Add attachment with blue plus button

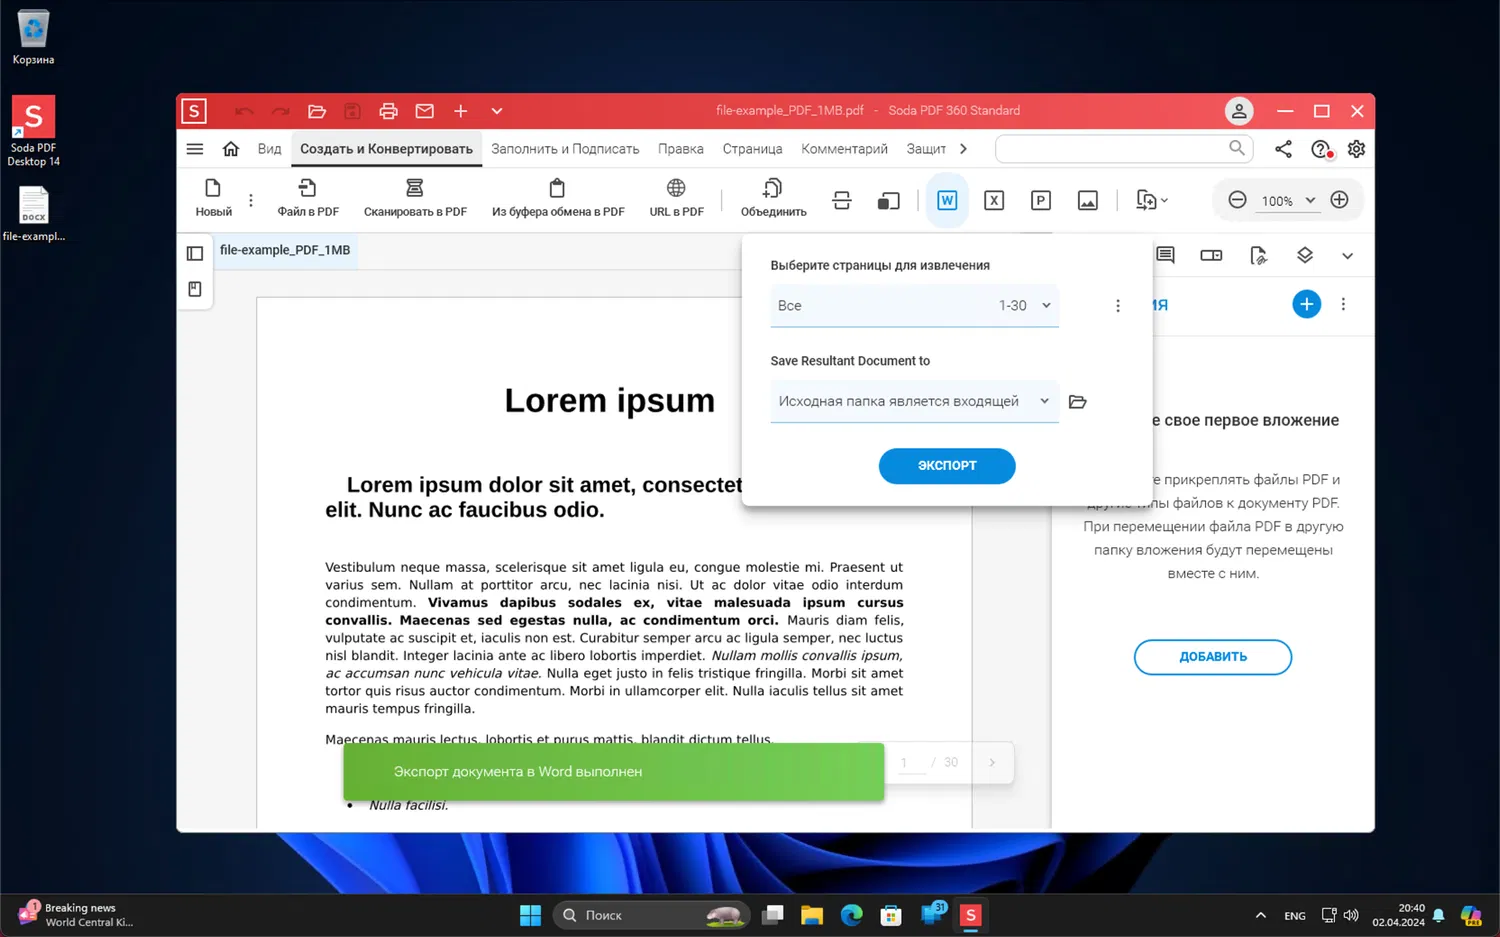(x=1306, y=304)
